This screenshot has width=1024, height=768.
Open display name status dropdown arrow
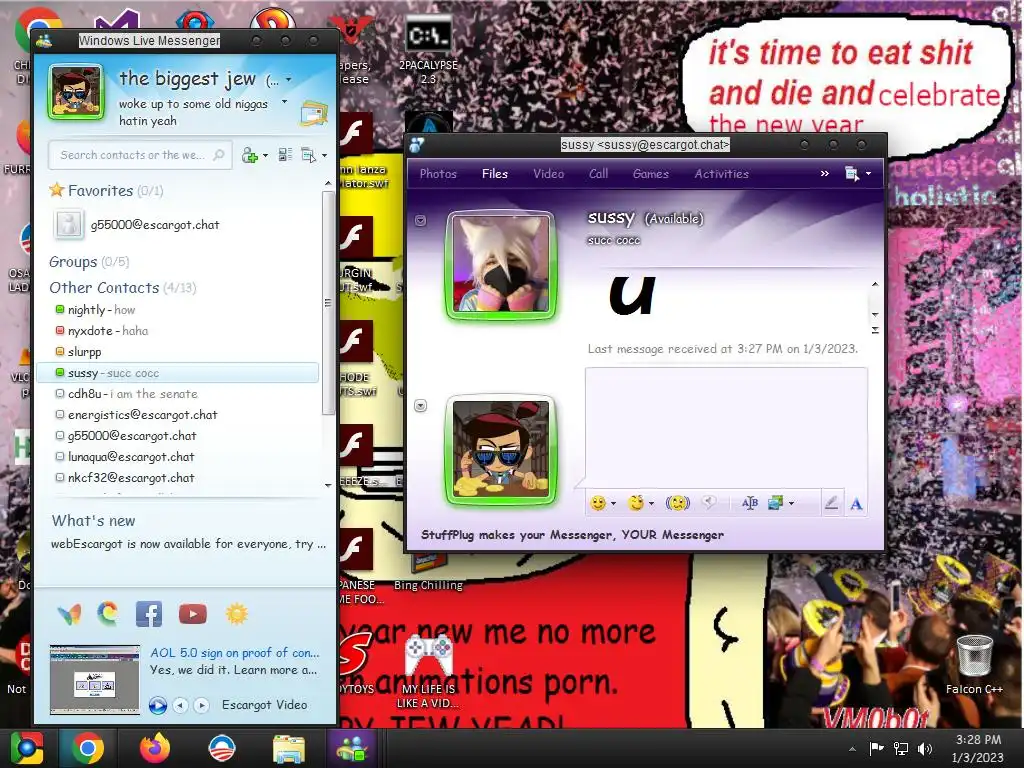pos(289,80)
